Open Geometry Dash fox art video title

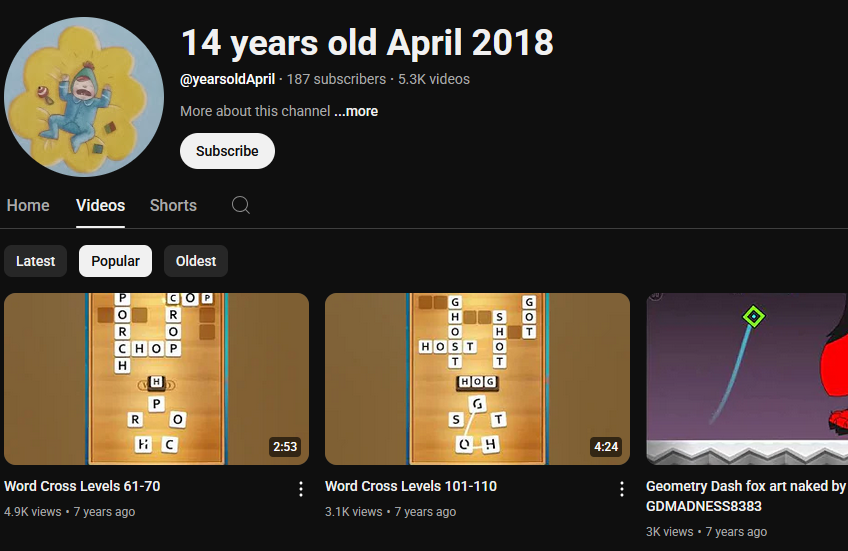tap(746, 496)
